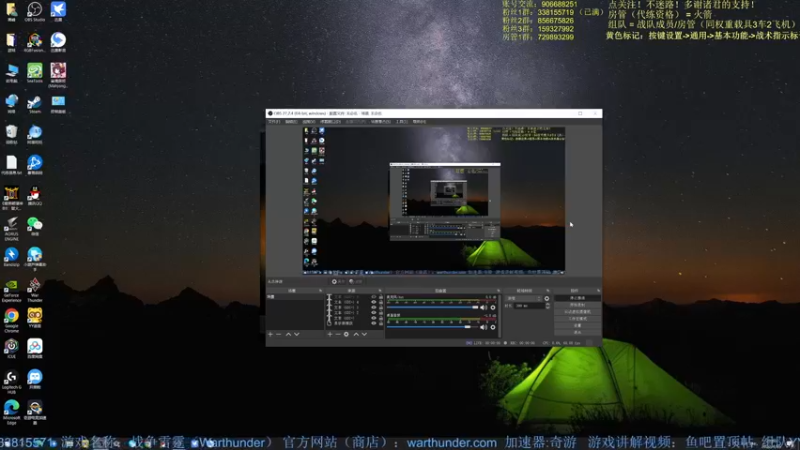Toggle visibility of 文本 (GDI+) 2 source
Image resolution: width=800 pixels, height=450 pixels.
(x=373, y=313)
